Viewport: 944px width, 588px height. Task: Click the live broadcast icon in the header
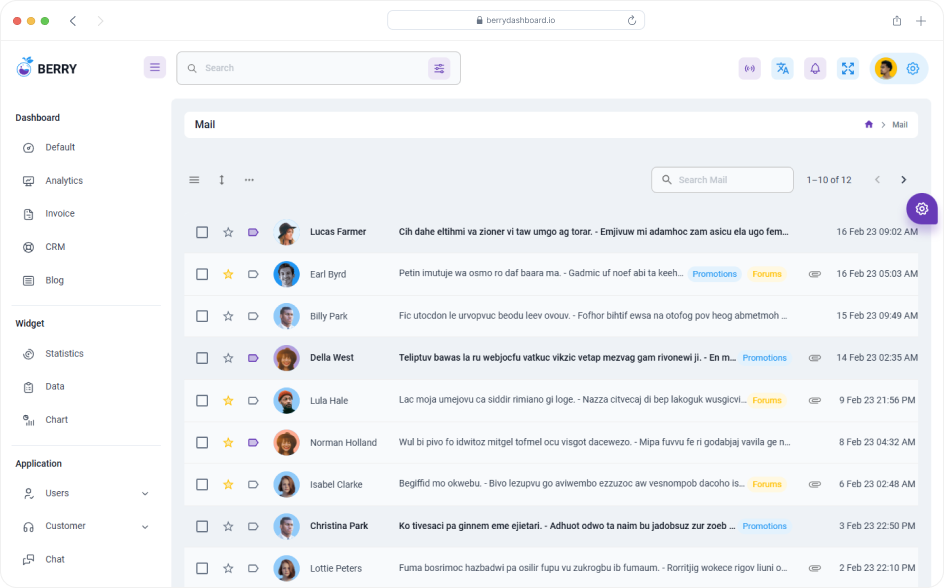coord(749,68)
